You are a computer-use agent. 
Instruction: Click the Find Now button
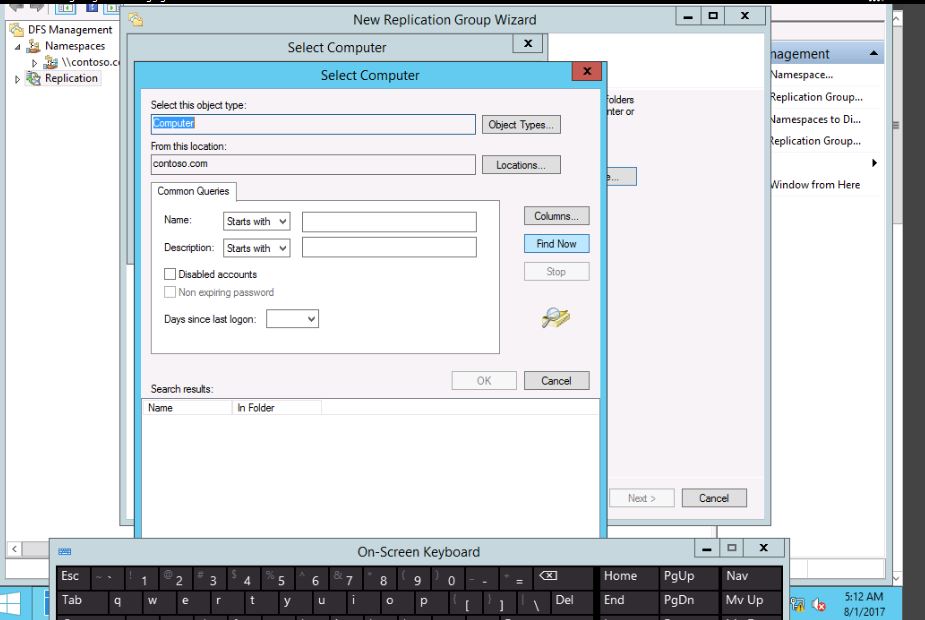coord(556,244)
